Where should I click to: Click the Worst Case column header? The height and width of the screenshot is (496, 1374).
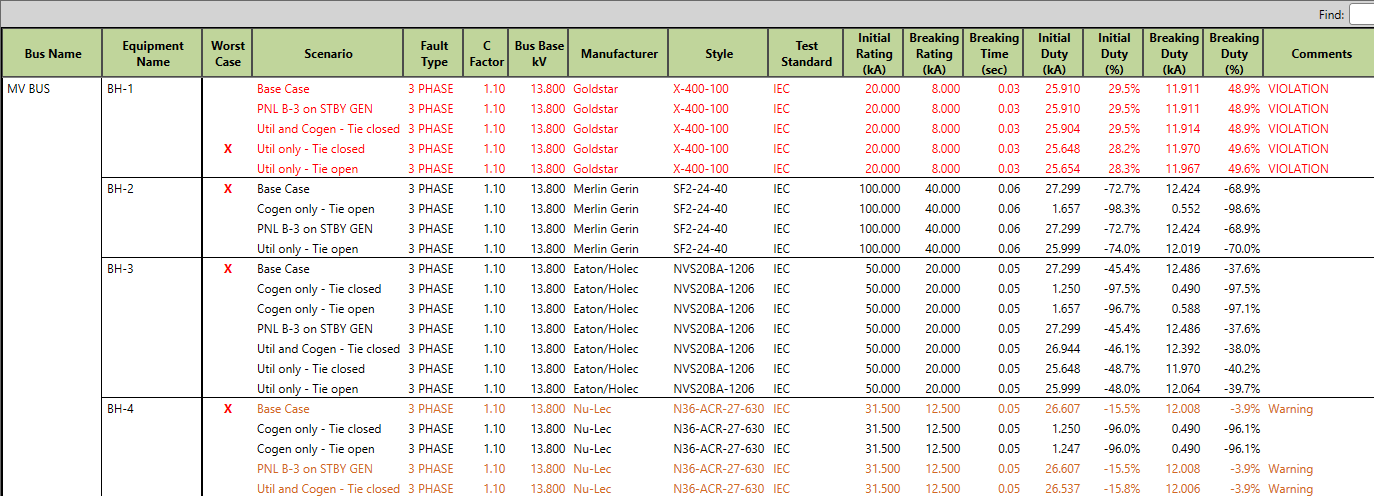point(228,54)
